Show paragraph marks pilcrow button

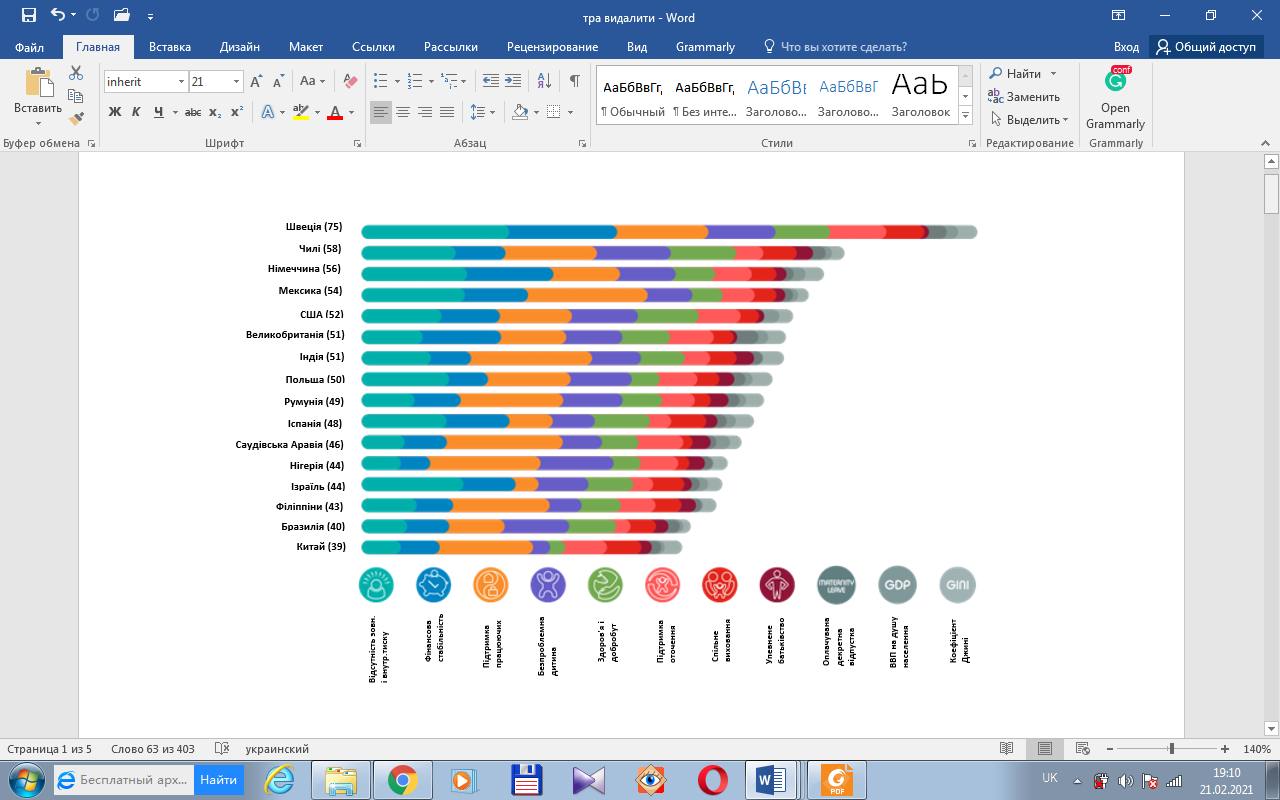[574, 82]
